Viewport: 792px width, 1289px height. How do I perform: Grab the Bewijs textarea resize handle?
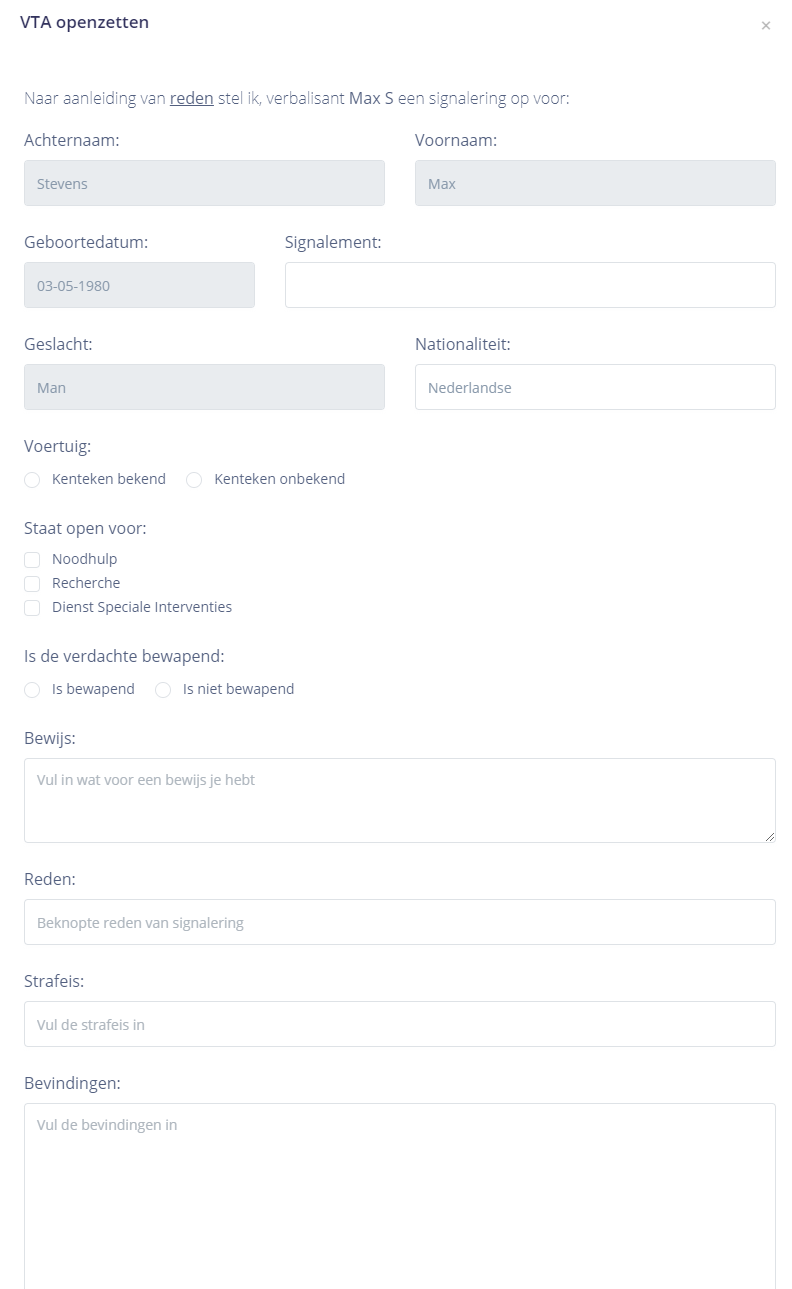(x=770, y=837)
